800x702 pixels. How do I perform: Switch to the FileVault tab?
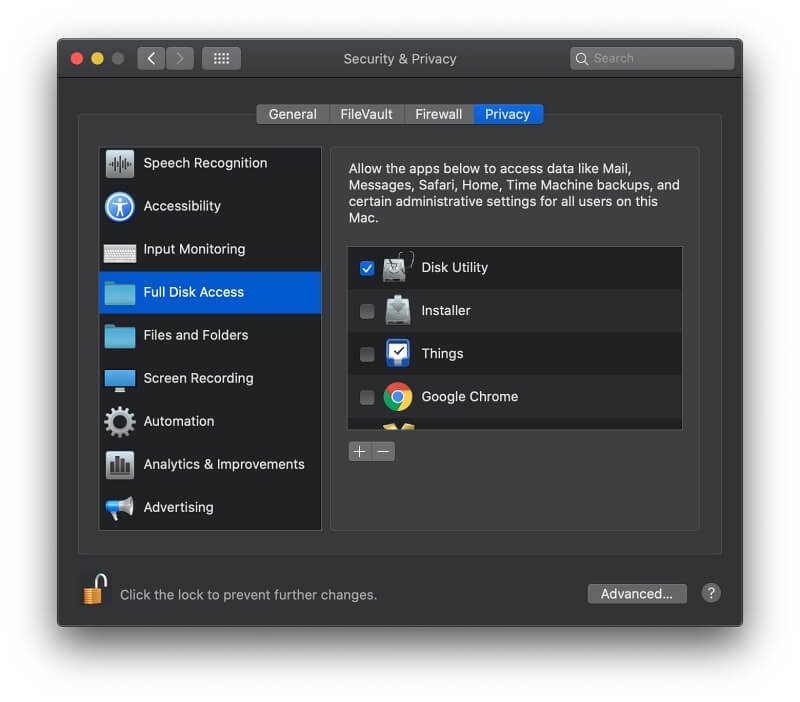pos(366,114)
